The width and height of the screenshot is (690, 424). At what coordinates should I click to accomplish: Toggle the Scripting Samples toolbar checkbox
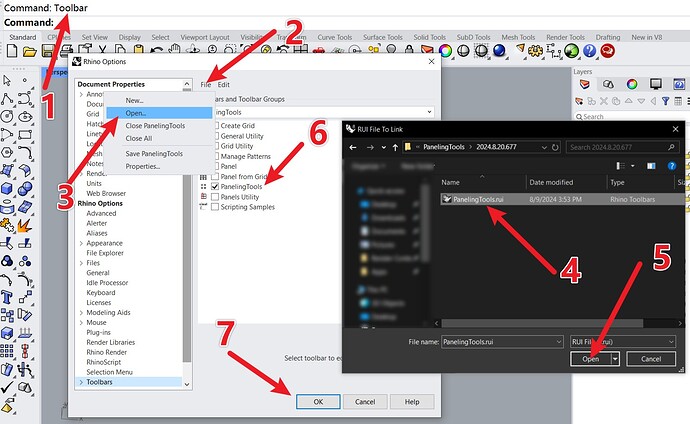coord(215,207)
